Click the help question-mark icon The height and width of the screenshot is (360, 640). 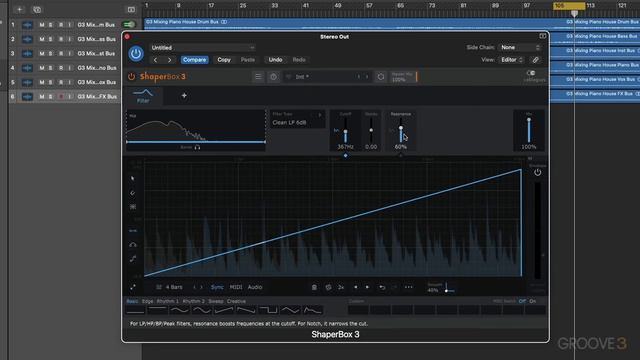[x=273, y=77]
